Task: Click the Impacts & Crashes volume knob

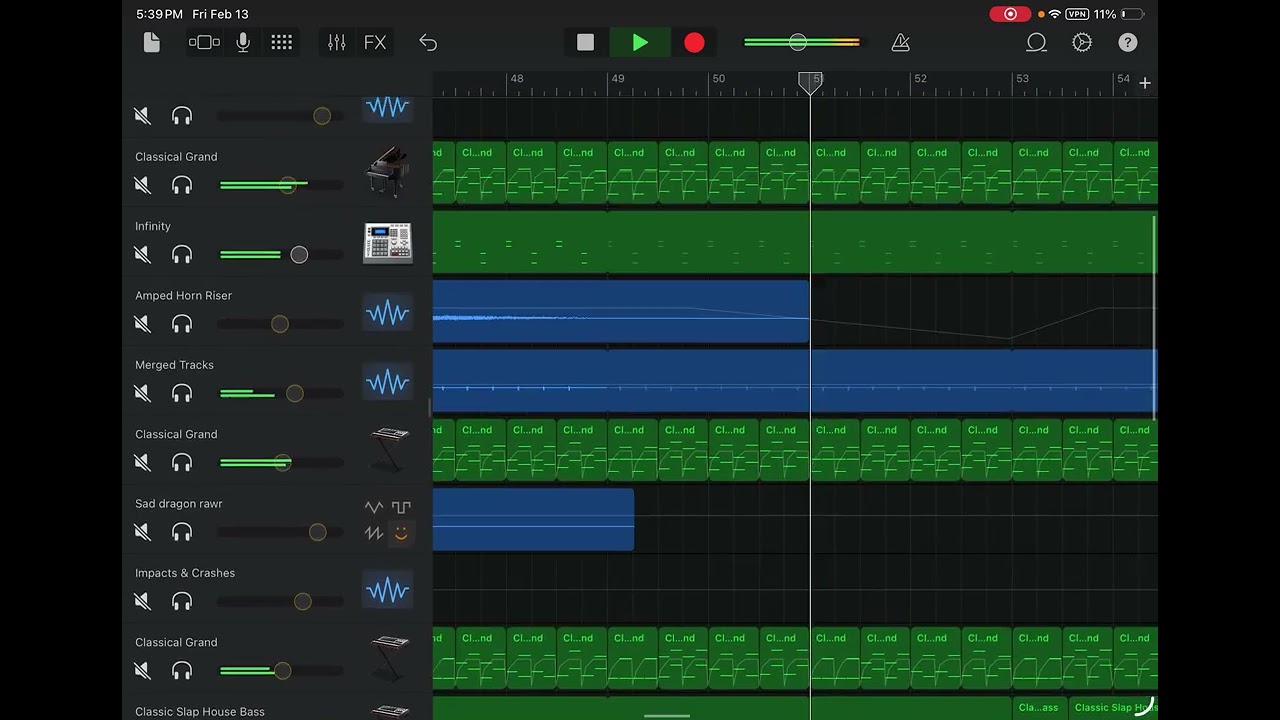Action: point(302,602)
